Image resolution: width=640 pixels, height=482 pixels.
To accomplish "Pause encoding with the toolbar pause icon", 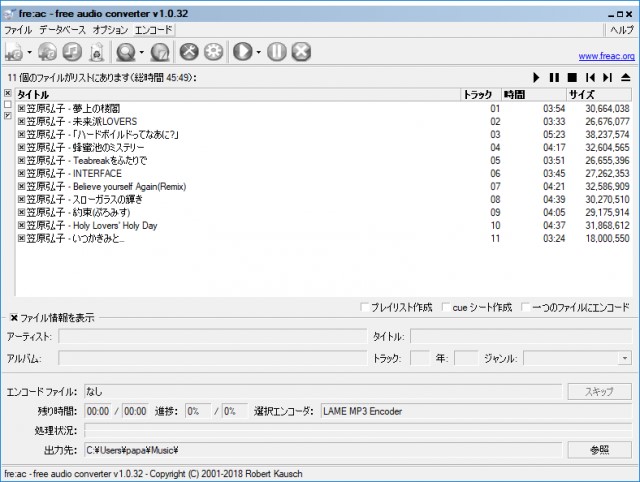I will tap(277, 52).
